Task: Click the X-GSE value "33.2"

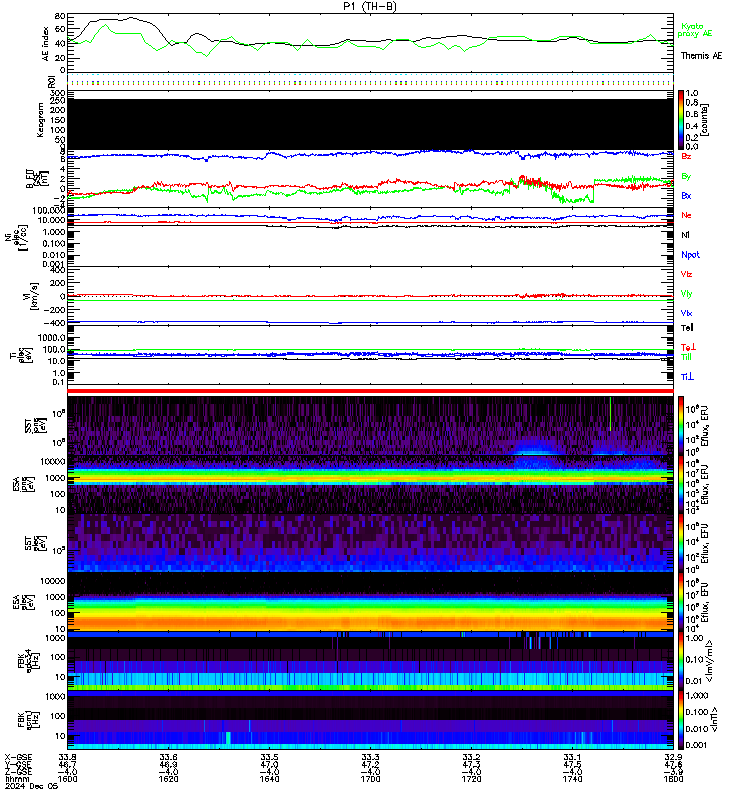Action: coord(471,757)
